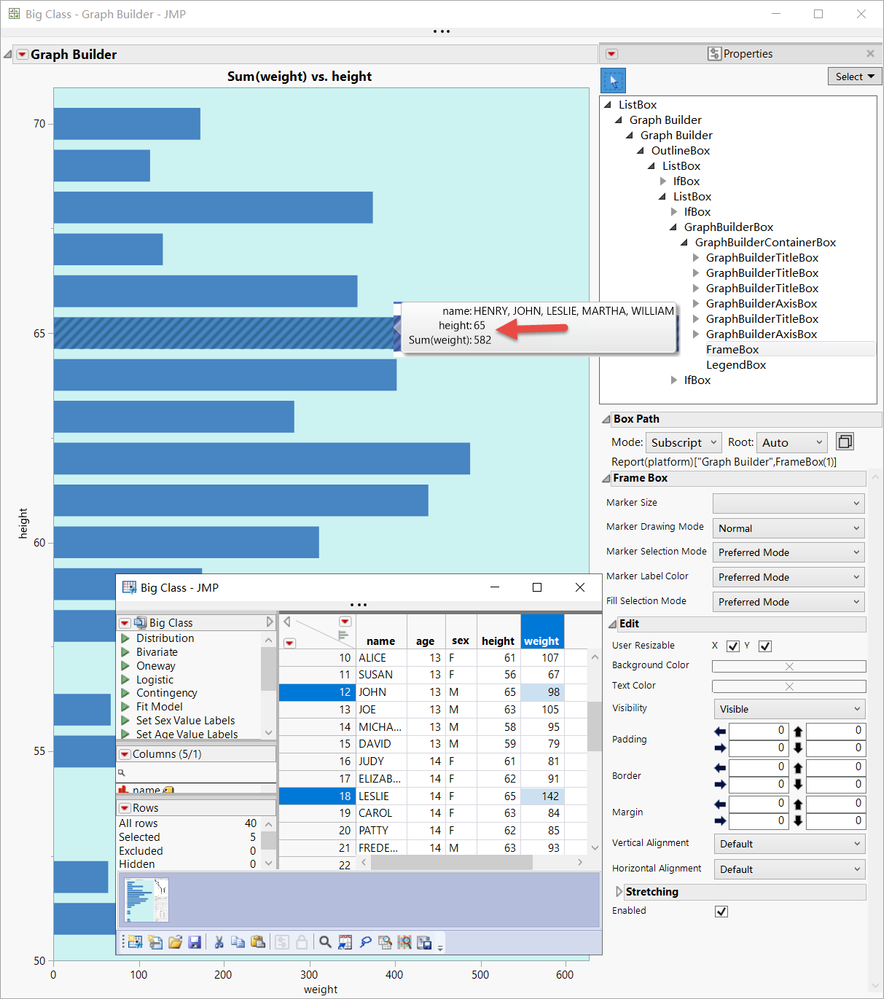Click the New Data Table toolbar icon
884x999 pixels.
pyautogui.click(x=134, y=942)
